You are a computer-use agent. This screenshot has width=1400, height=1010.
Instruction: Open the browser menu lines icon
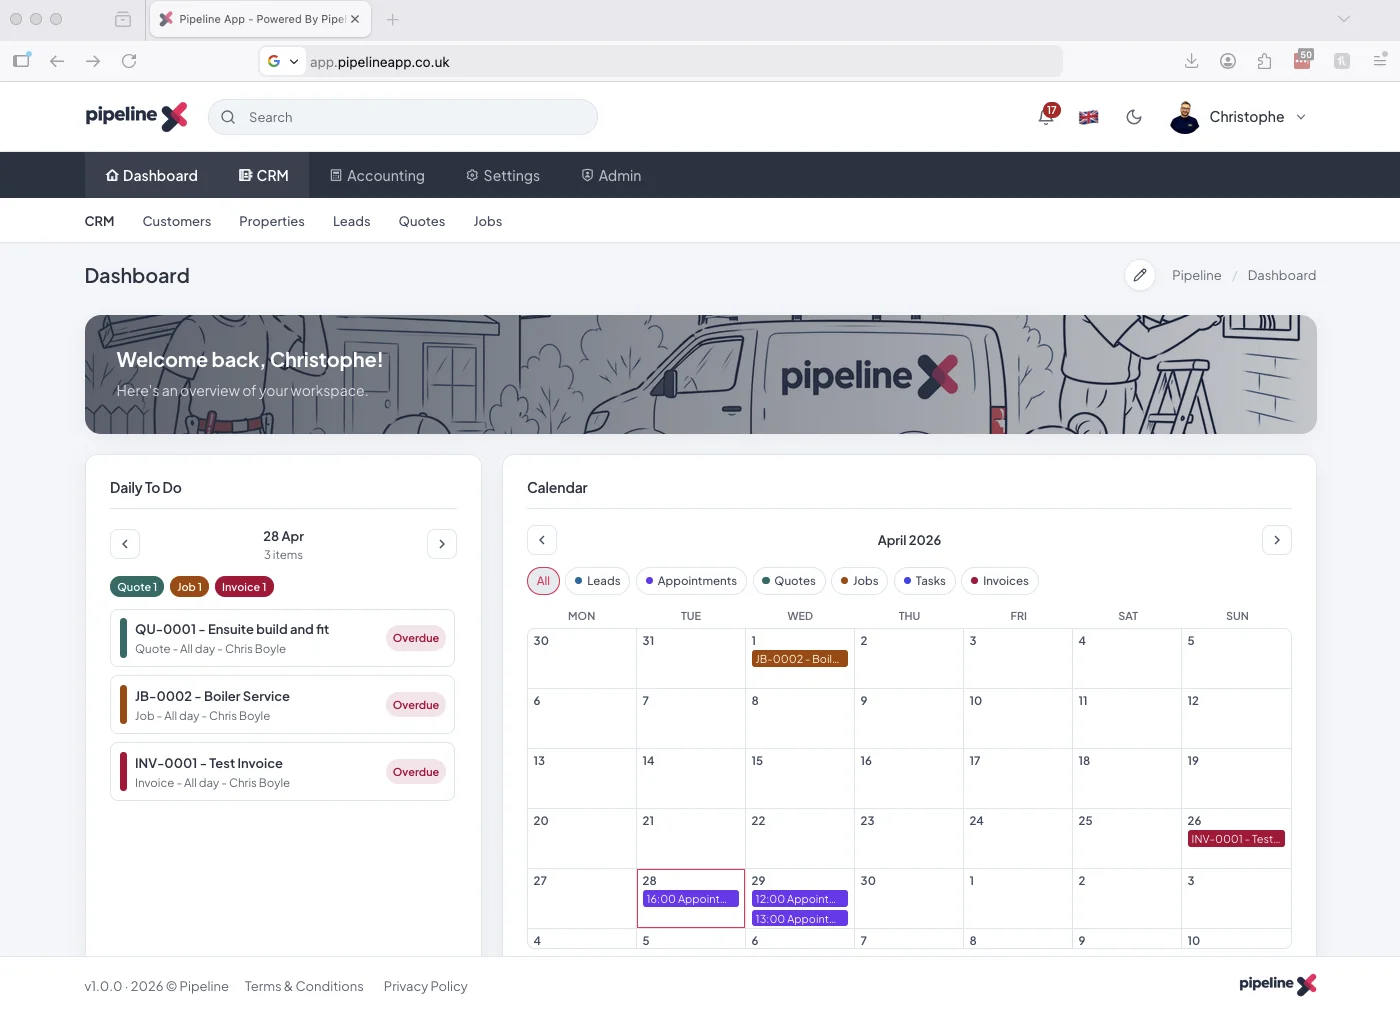(1380, 61)
